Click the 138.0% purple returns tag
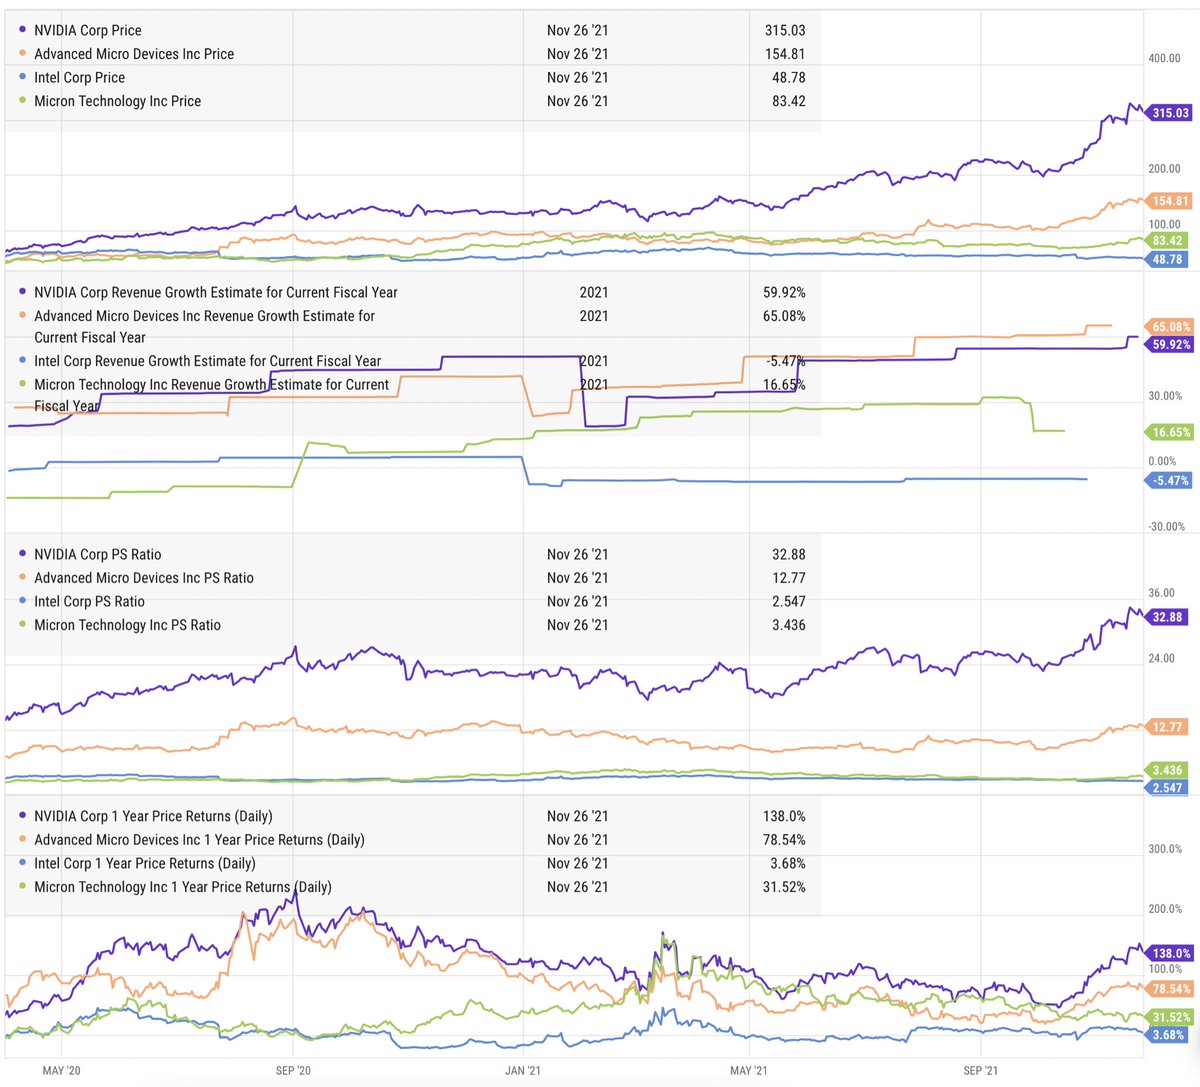The height and width of the screenshot is (1087, 1200). coord(1168,954)
